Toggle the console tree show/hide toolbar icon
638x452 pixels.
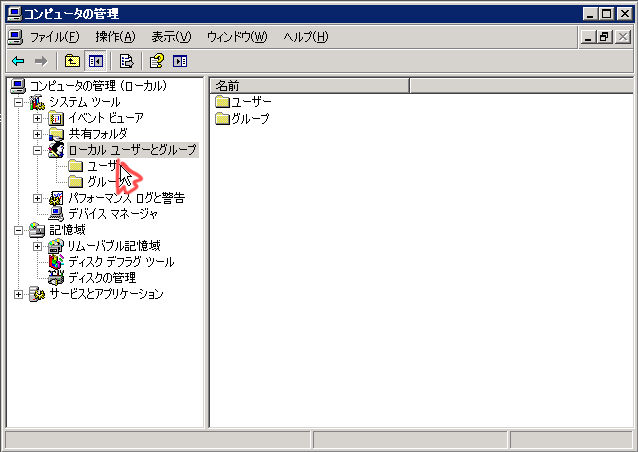(96, 61)
